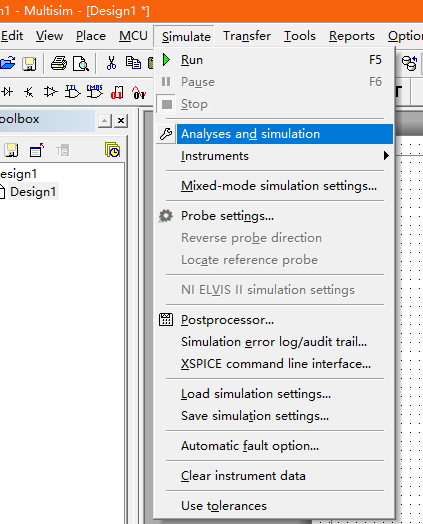This screenshot has width=423, height=524.
Task: Open the MCU menu
Action: pos(133,36)
